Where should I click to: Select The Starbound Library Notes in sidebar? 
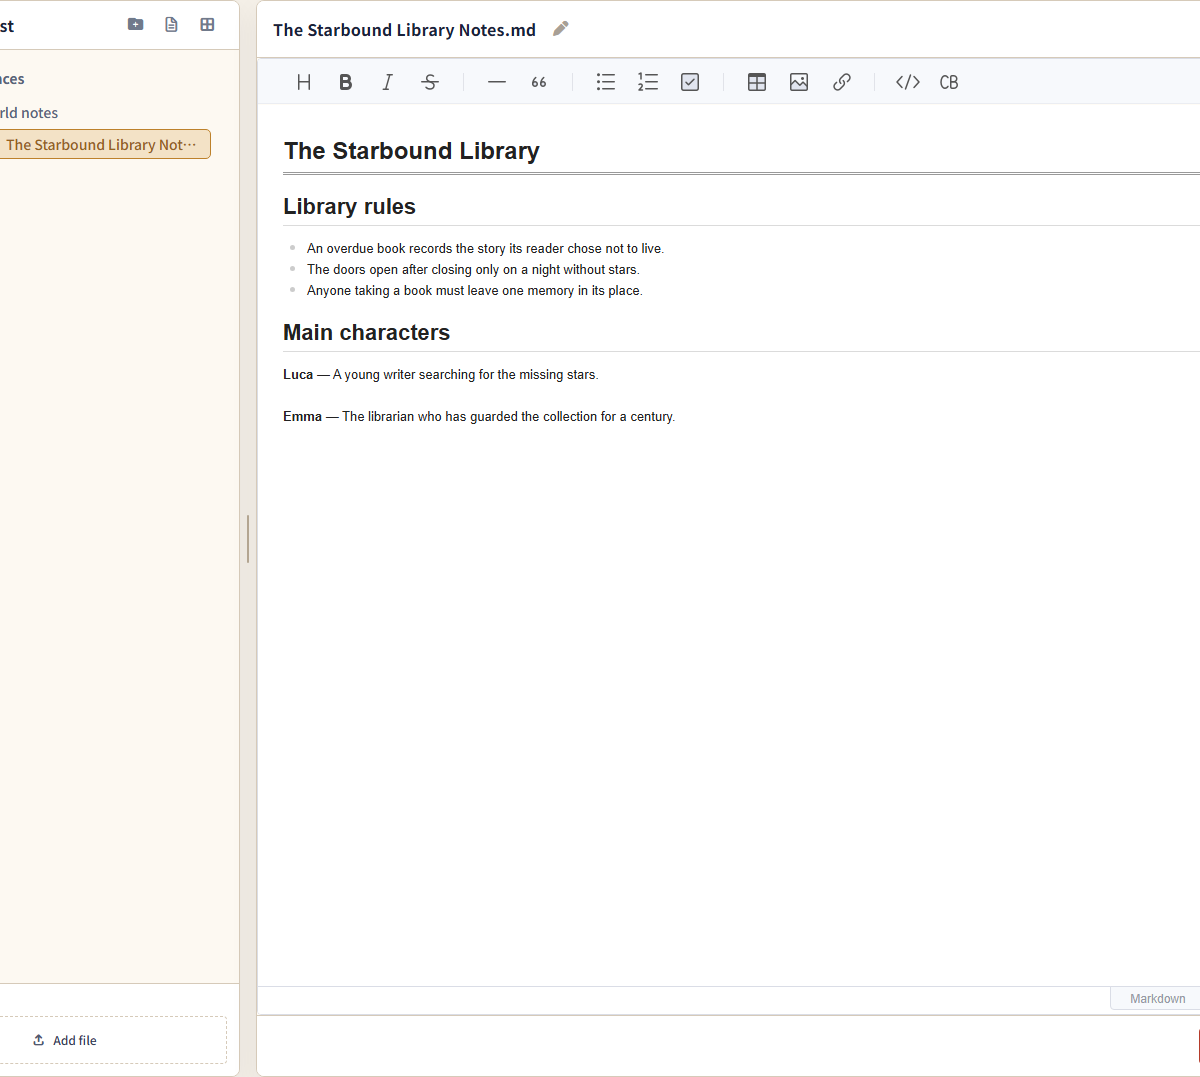click(x=104, y=144)
